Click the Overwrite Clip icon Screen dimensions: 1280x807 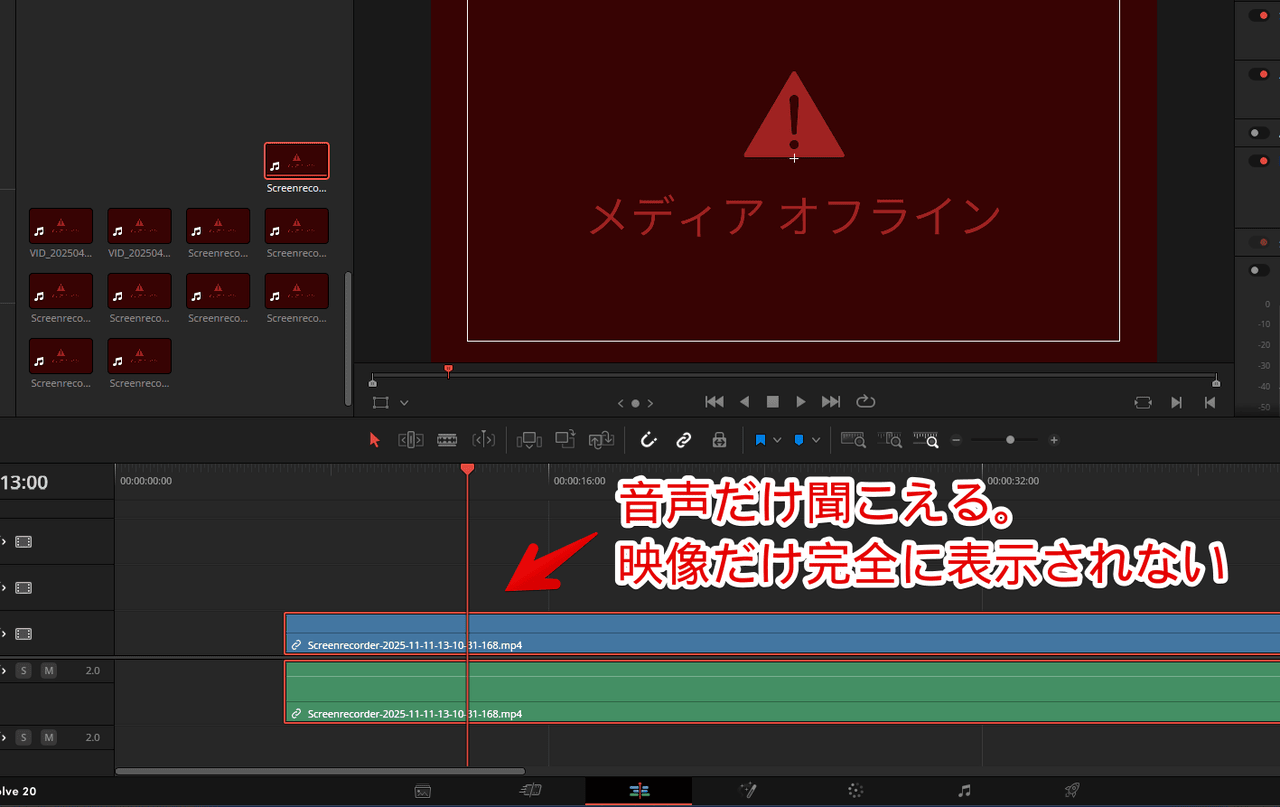coord(566,440)
